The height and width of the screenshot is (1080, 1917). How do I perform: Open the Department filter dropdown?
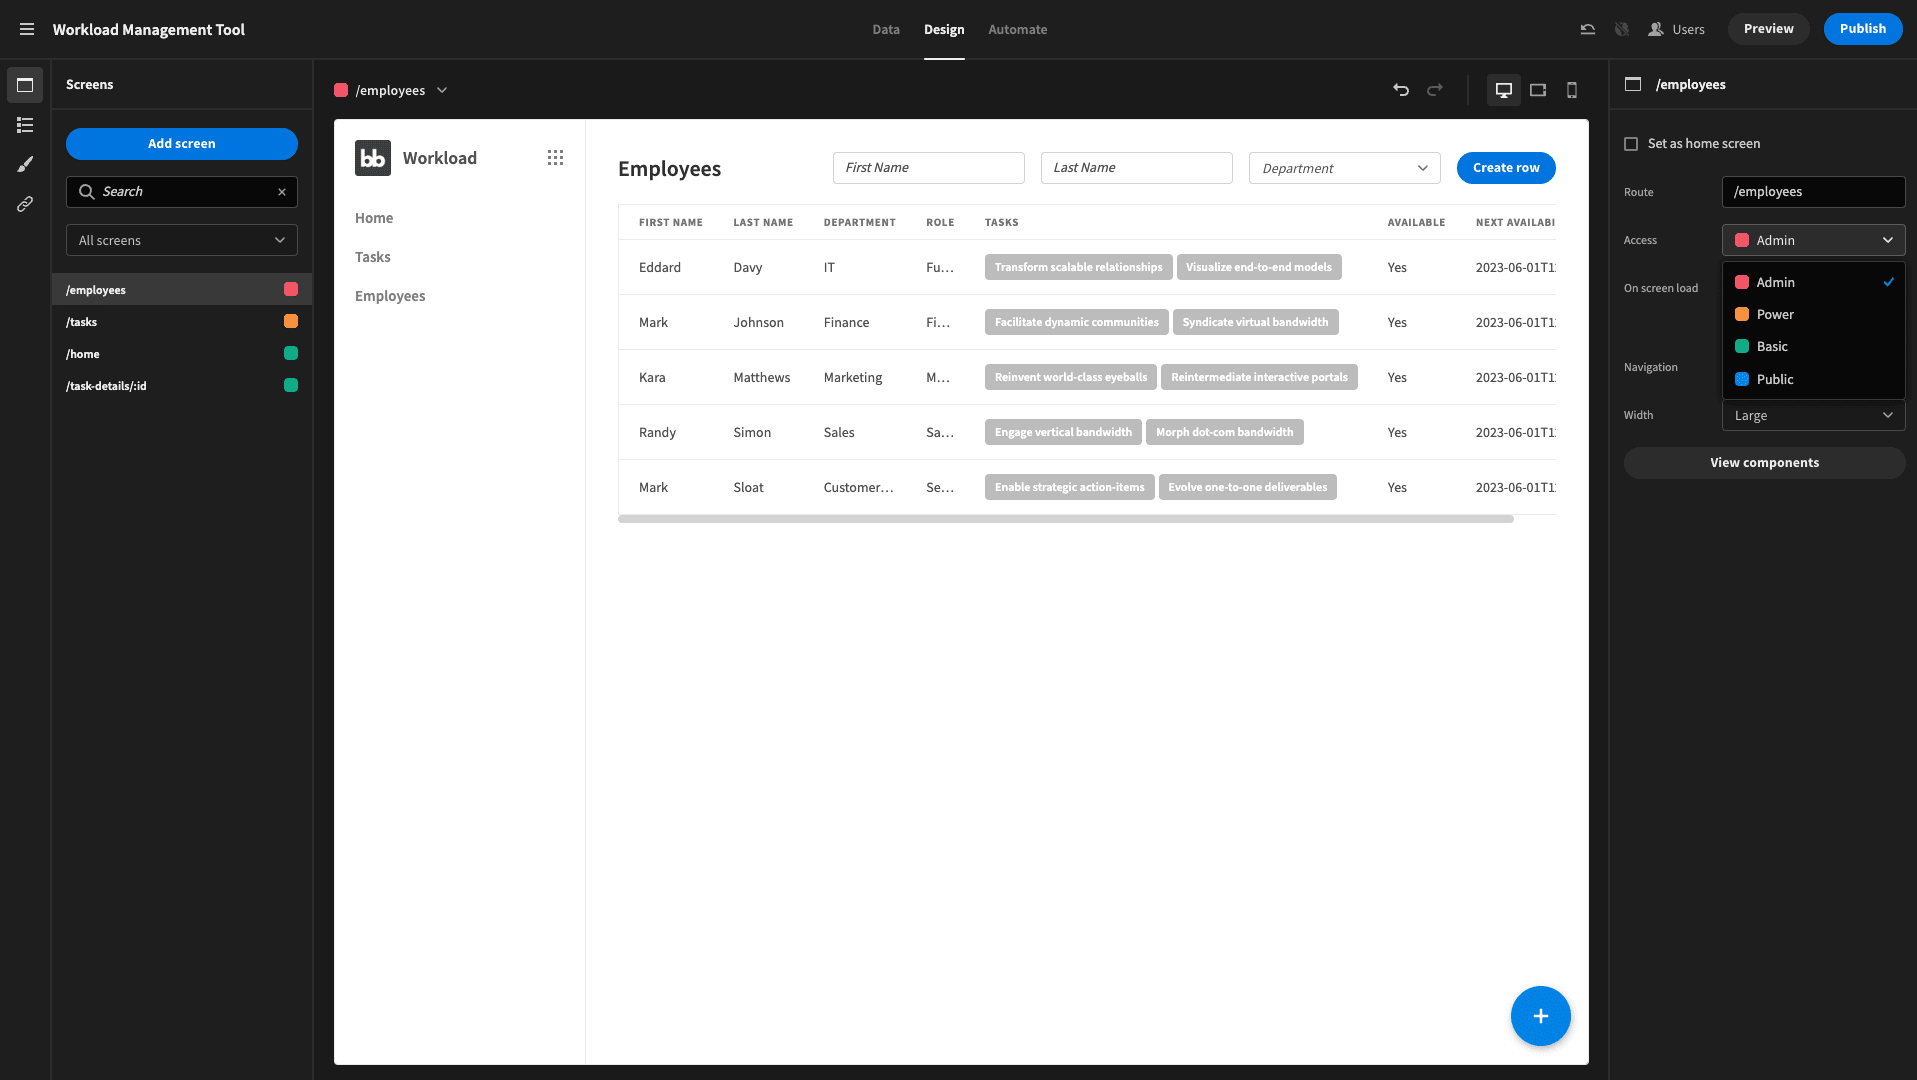pyautogui.click(x=1345, y=168)
